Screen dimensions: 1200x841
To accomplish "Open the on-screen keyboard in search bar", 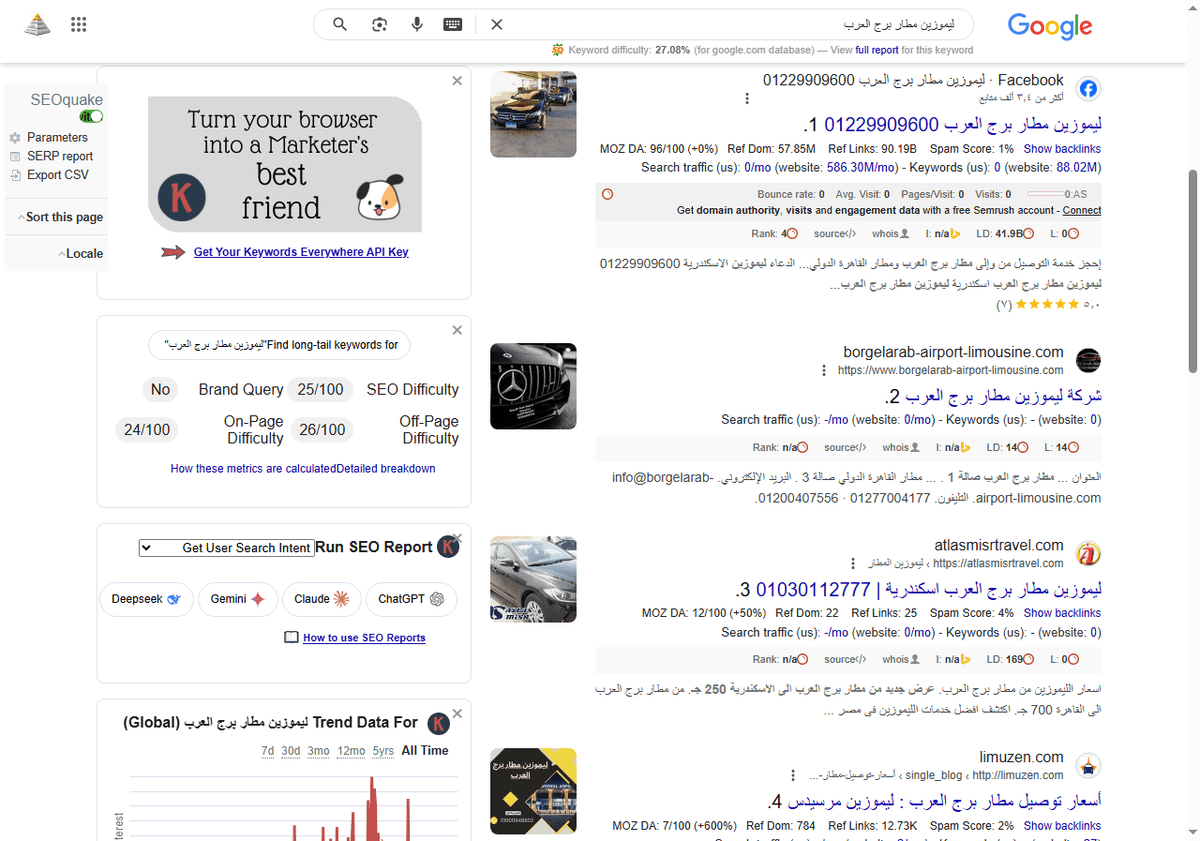I will [x=452, y=24].
